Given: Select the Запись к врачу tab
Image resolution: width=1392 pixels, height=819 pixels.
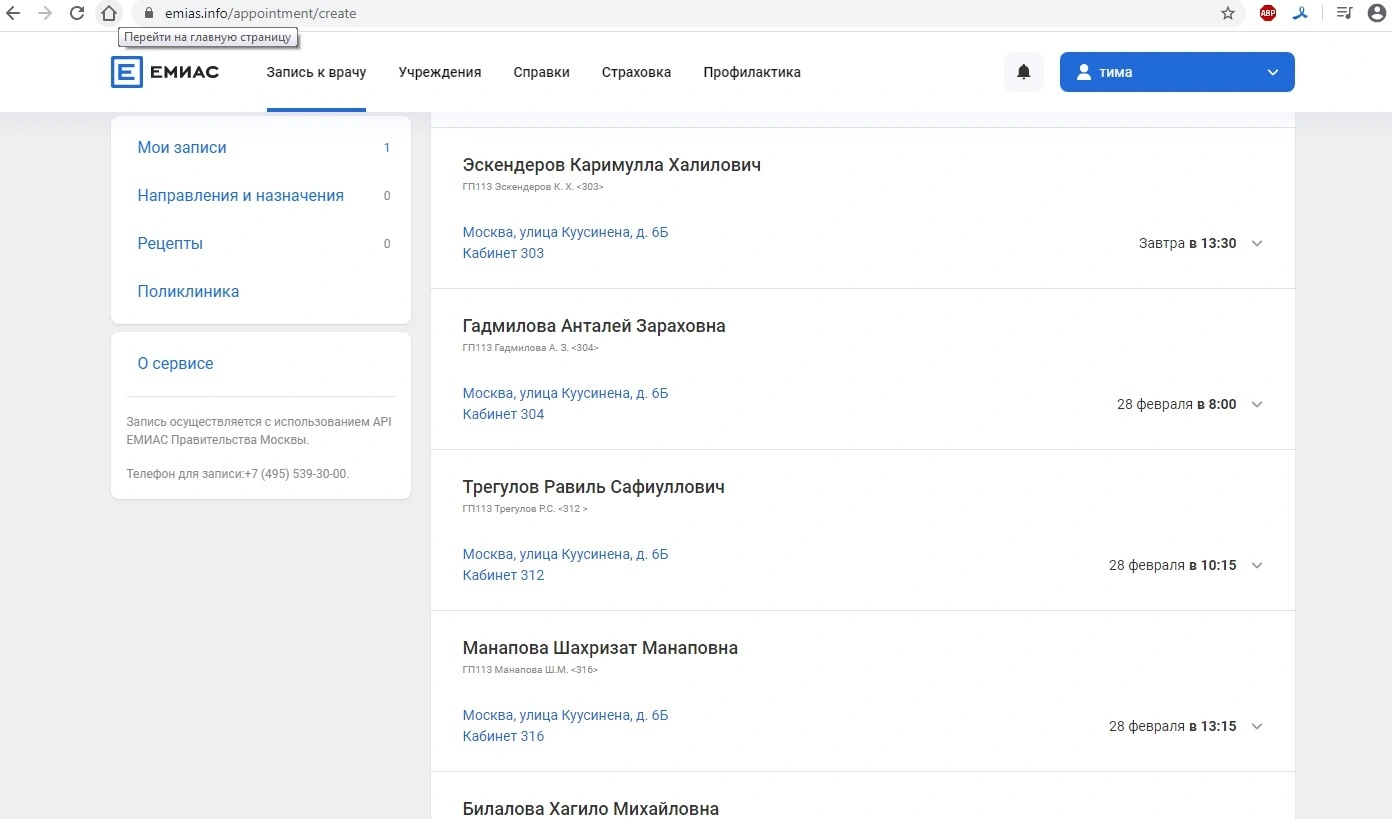Looking at the screenshot, I should 316,72.
